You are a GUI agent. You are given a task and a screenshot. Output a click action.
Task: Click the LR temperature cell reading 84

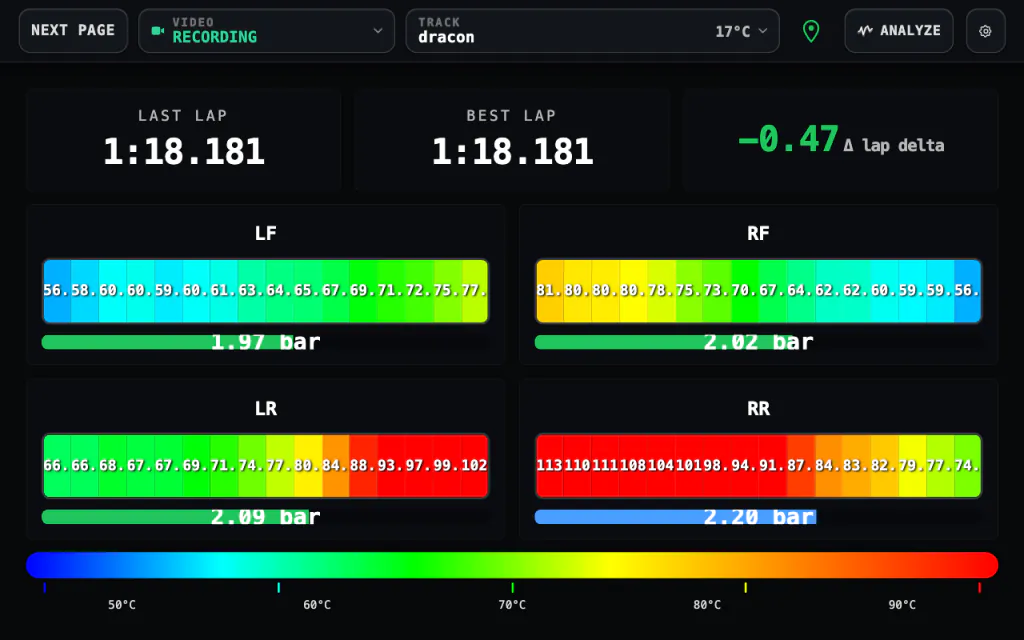[x=336, y=466]
